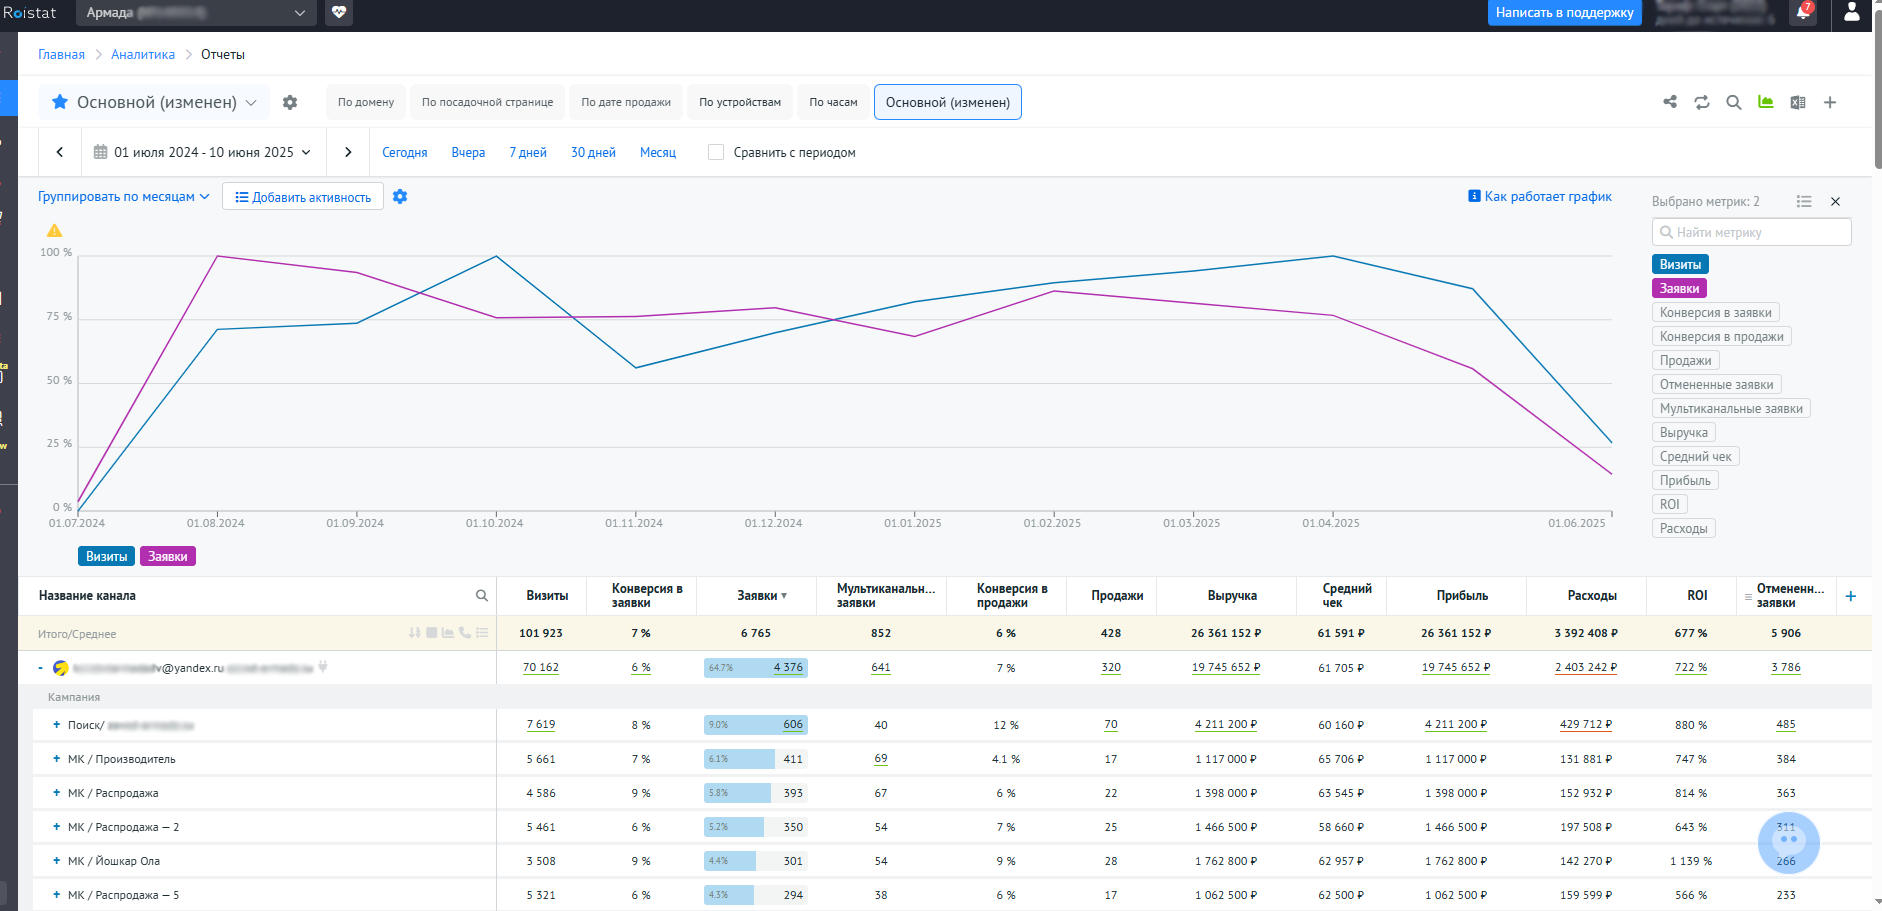
Task: Click gear icon next to report name
Action: point(290,102)
